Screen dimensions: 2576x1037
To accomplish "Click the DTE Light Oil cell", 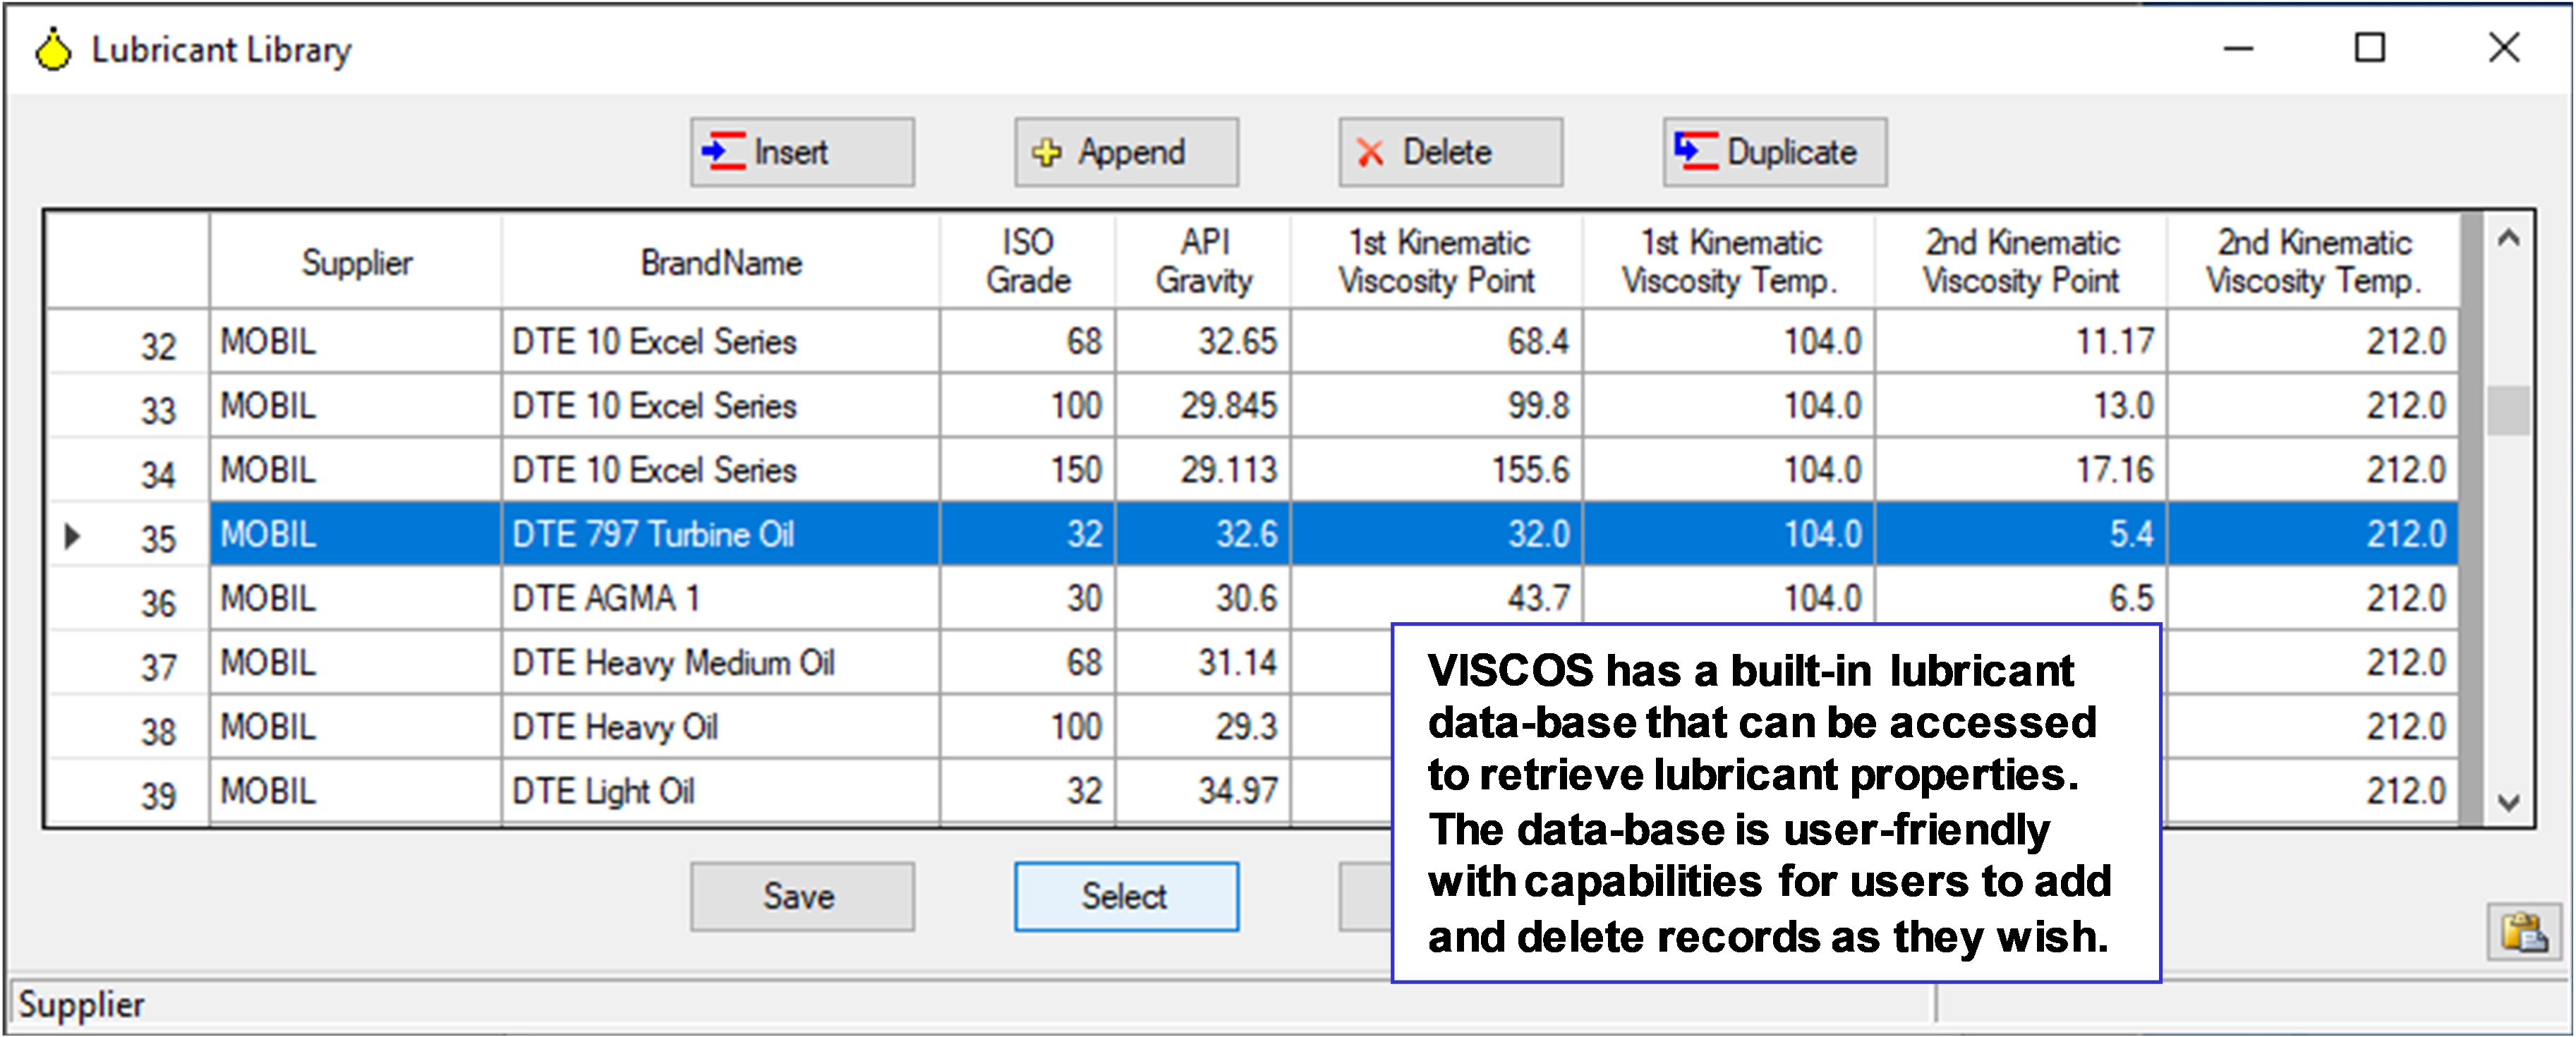I will (x=721, y=791).
